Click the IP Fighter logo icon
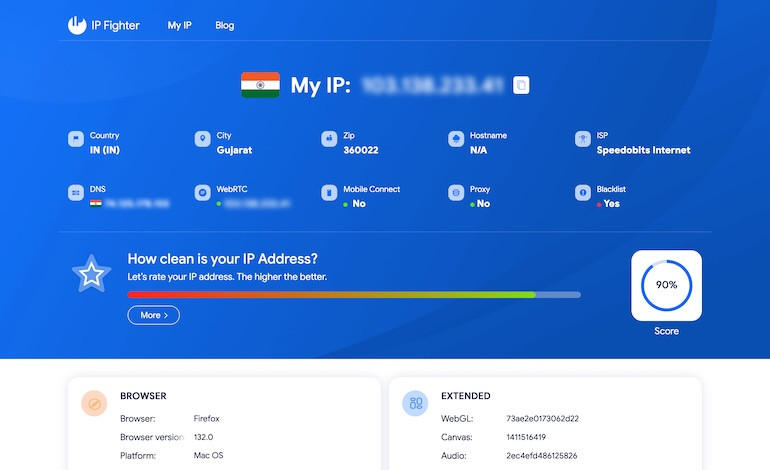The image size is (770, 470). pyautogui.click(x=78, y=25)
